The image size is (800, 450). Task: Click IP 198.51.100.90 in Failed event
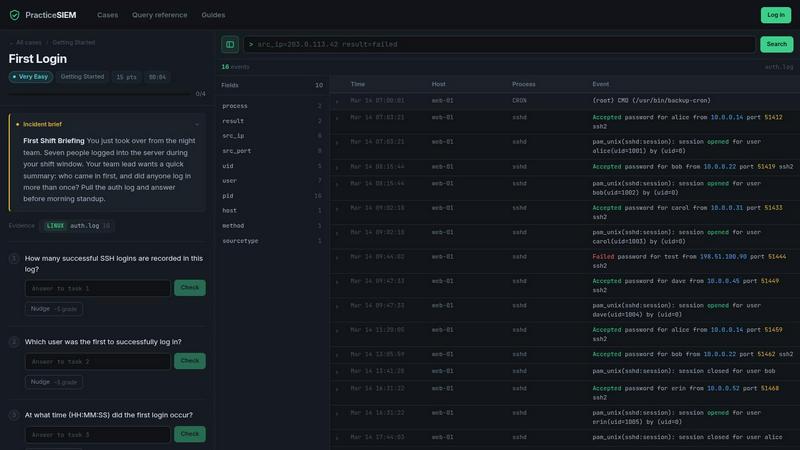[723, 257]
